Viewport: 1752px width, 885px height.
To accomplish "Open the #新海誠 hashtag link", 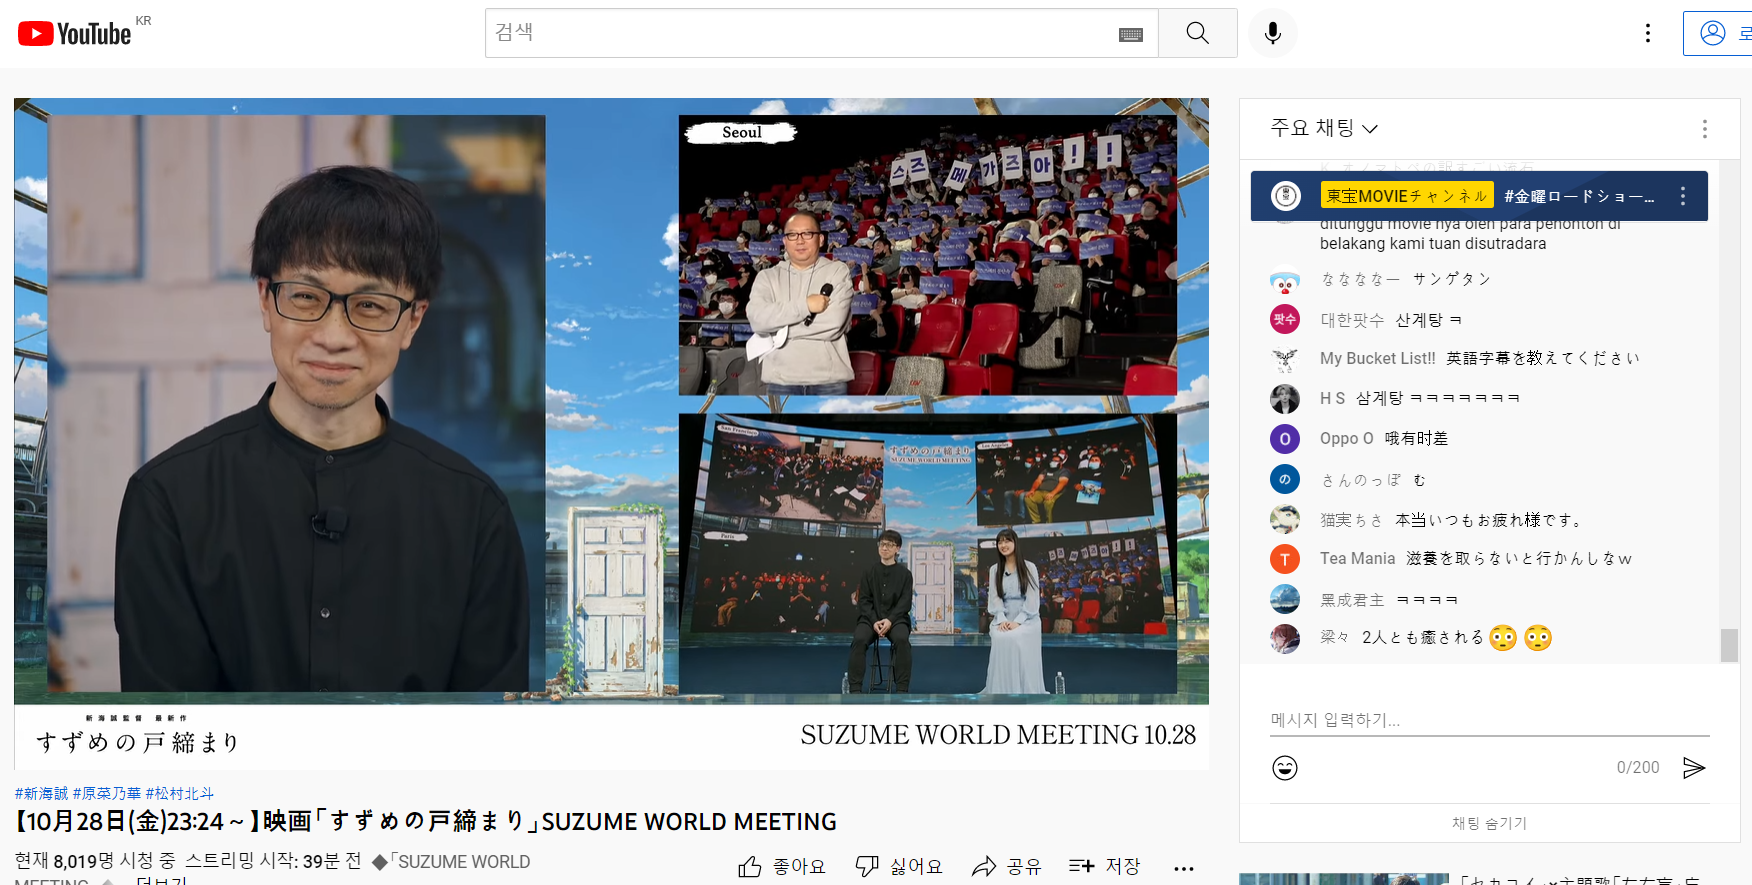I will [41, 793].
